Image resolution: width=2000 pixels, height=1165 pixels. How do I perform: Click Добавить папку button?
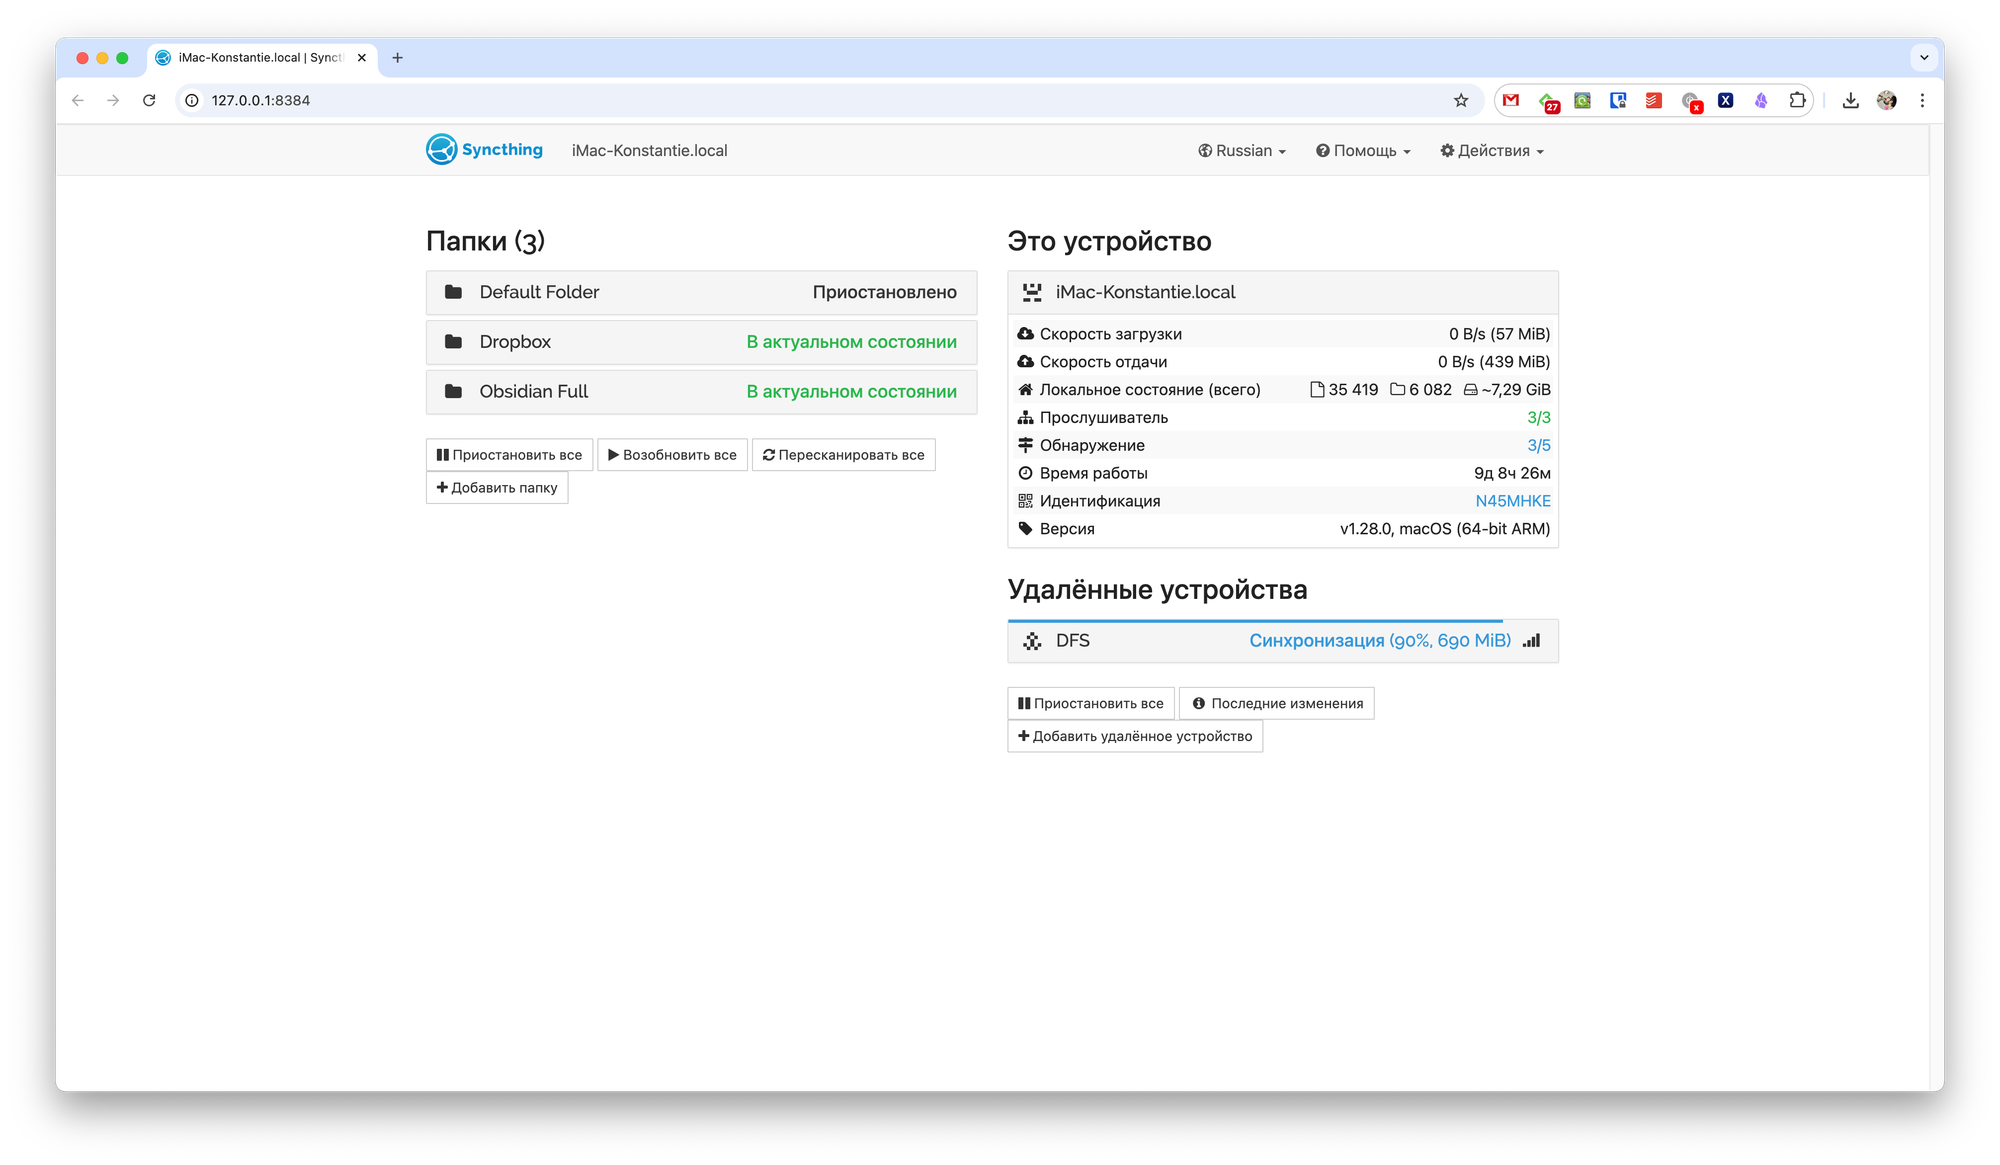tap(497, 488)
